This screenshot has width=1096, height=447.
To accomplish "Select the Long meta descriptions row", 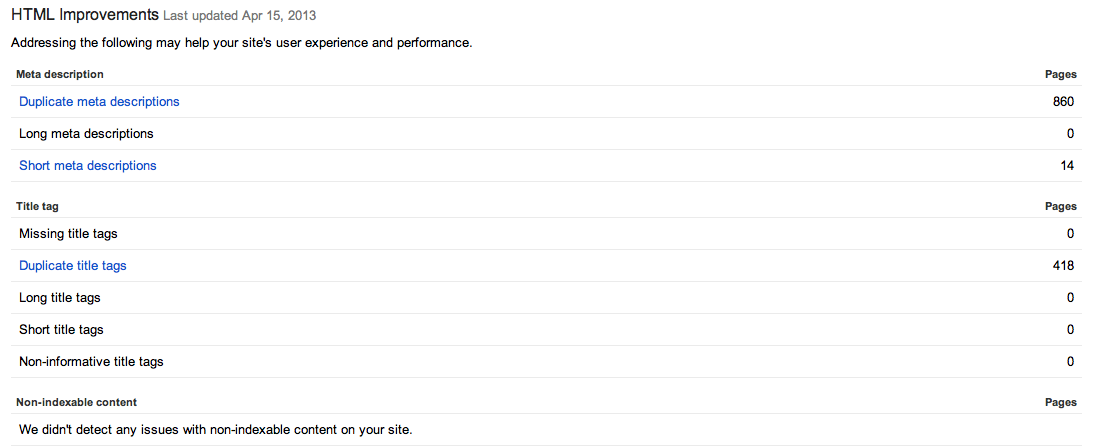I will [x=547, y=134].
